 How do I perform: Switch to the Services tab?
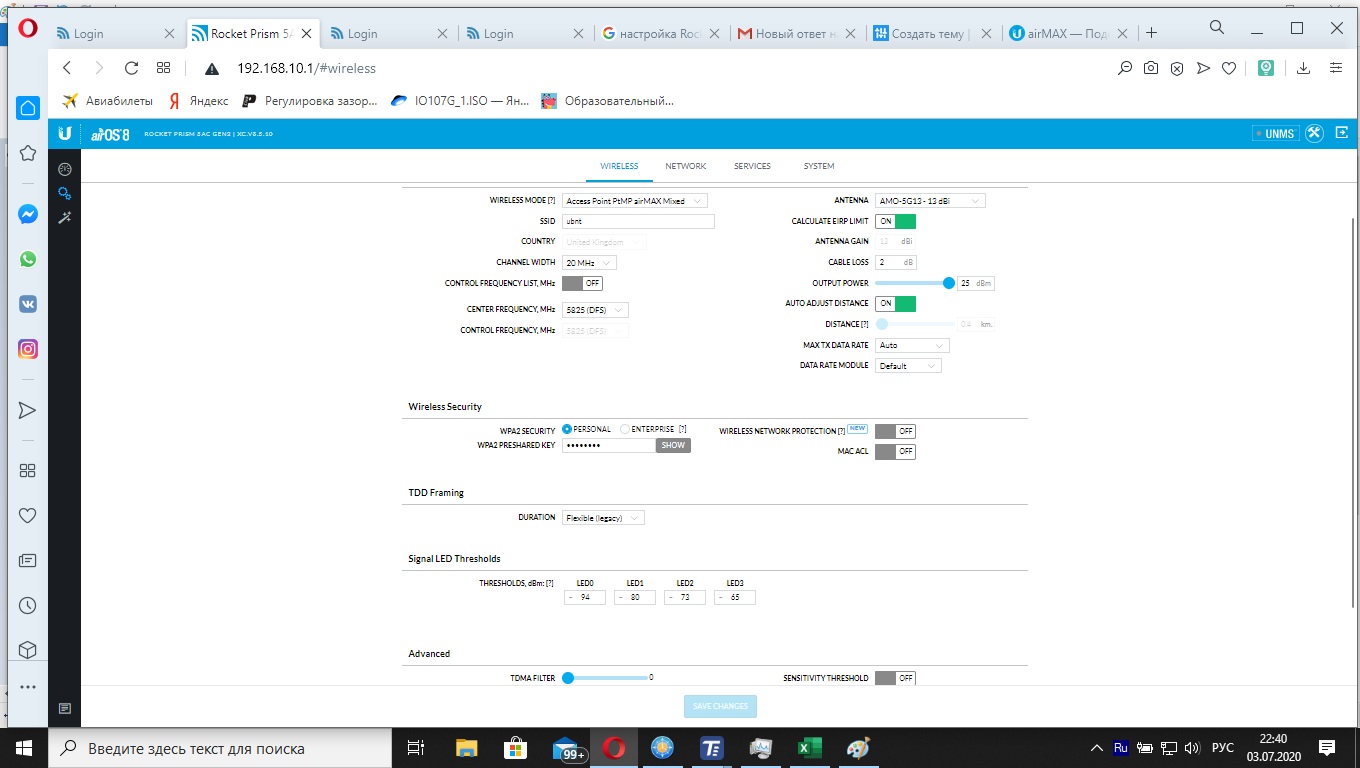[x=752, y=166]
